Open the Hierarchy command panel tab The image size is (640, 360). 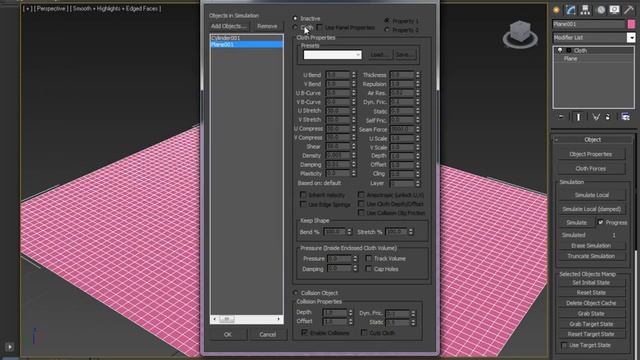pos(585,10)
